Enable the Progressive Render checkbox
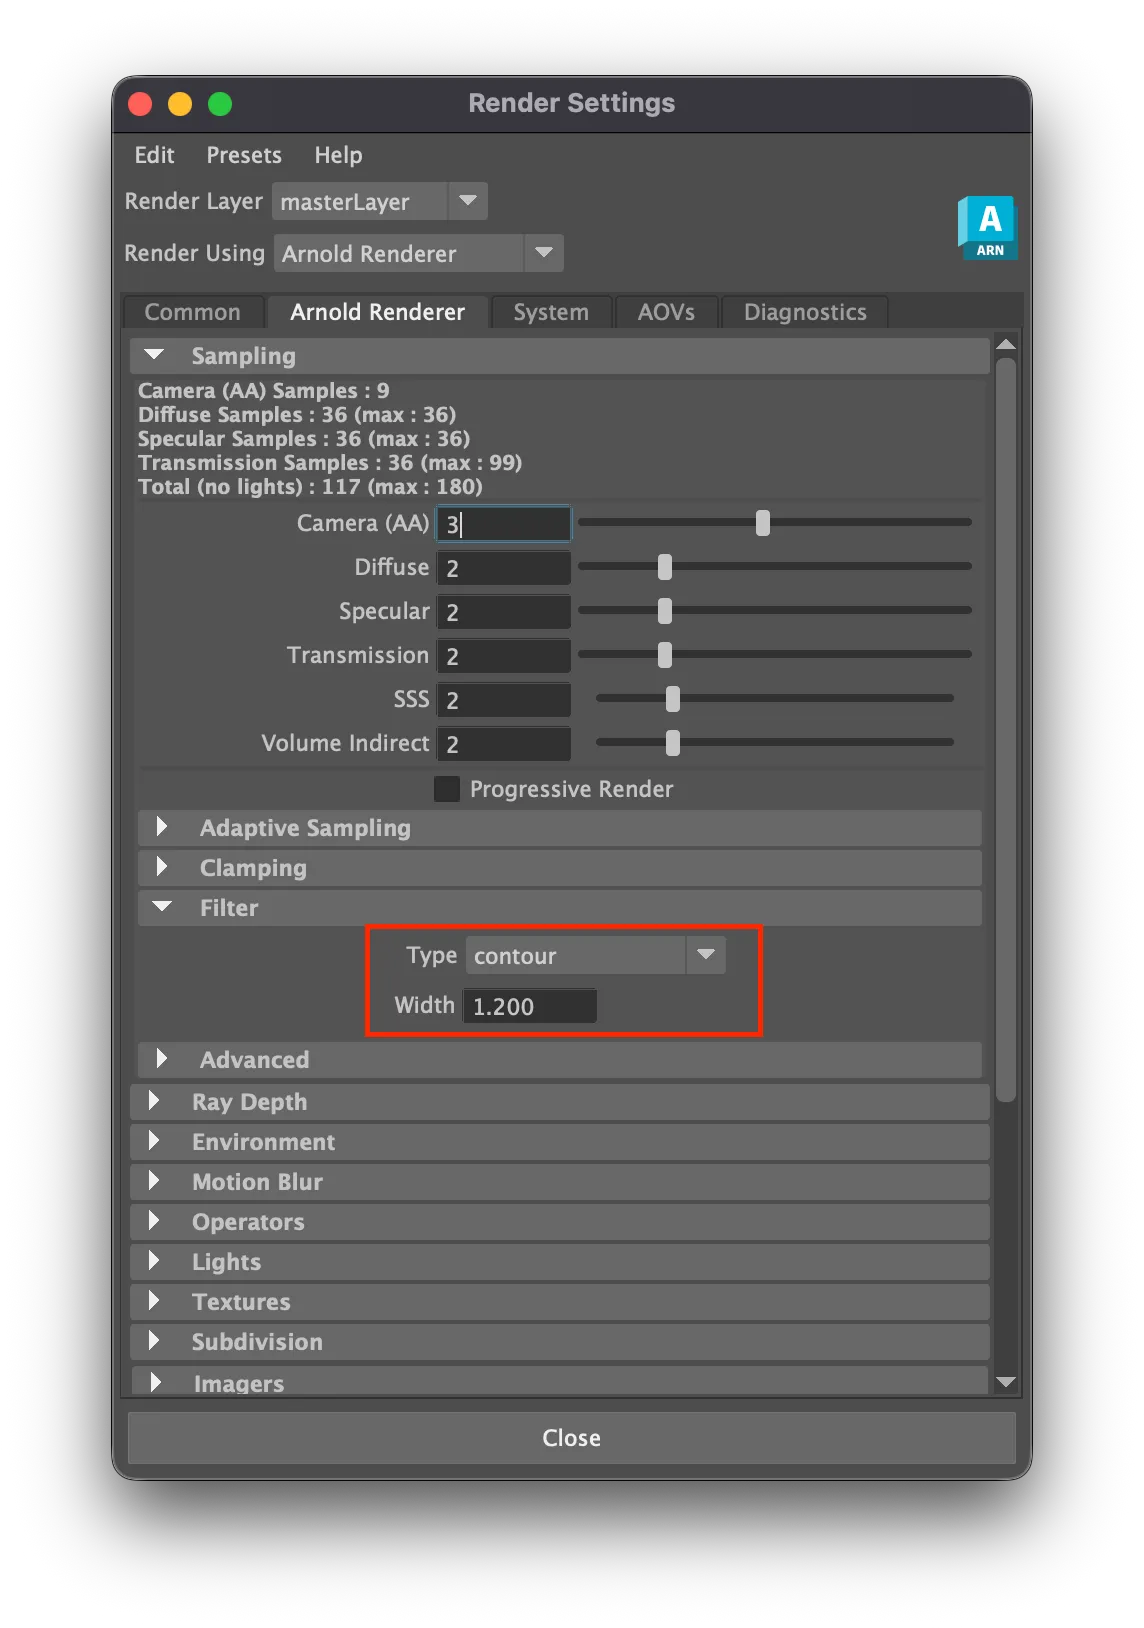The image size is (1144, 1628). pos(447,789)
